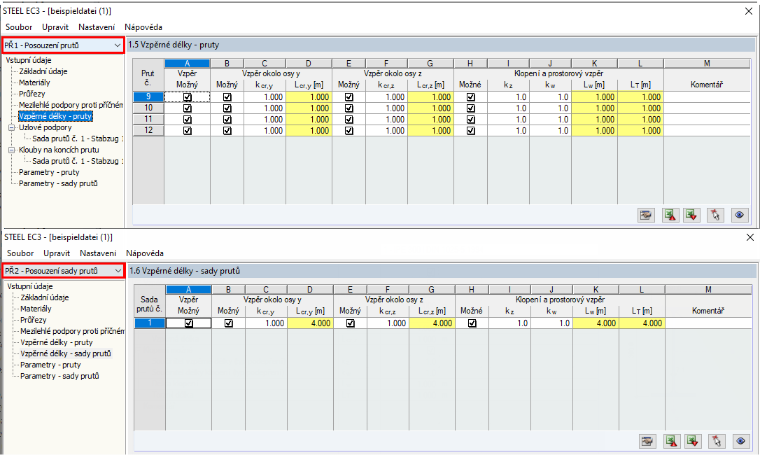Toggle column E Možný checkbox for member 11
This screenshot has height=456, width=760.
348,119
